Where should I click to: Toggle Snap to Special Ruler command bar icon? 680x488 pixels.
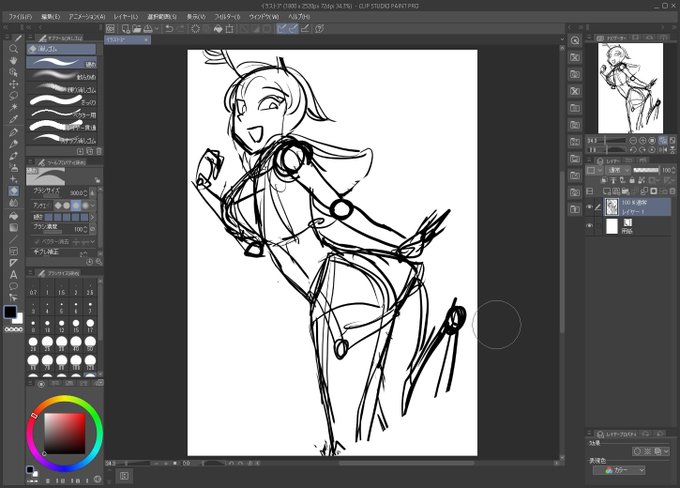294,29
